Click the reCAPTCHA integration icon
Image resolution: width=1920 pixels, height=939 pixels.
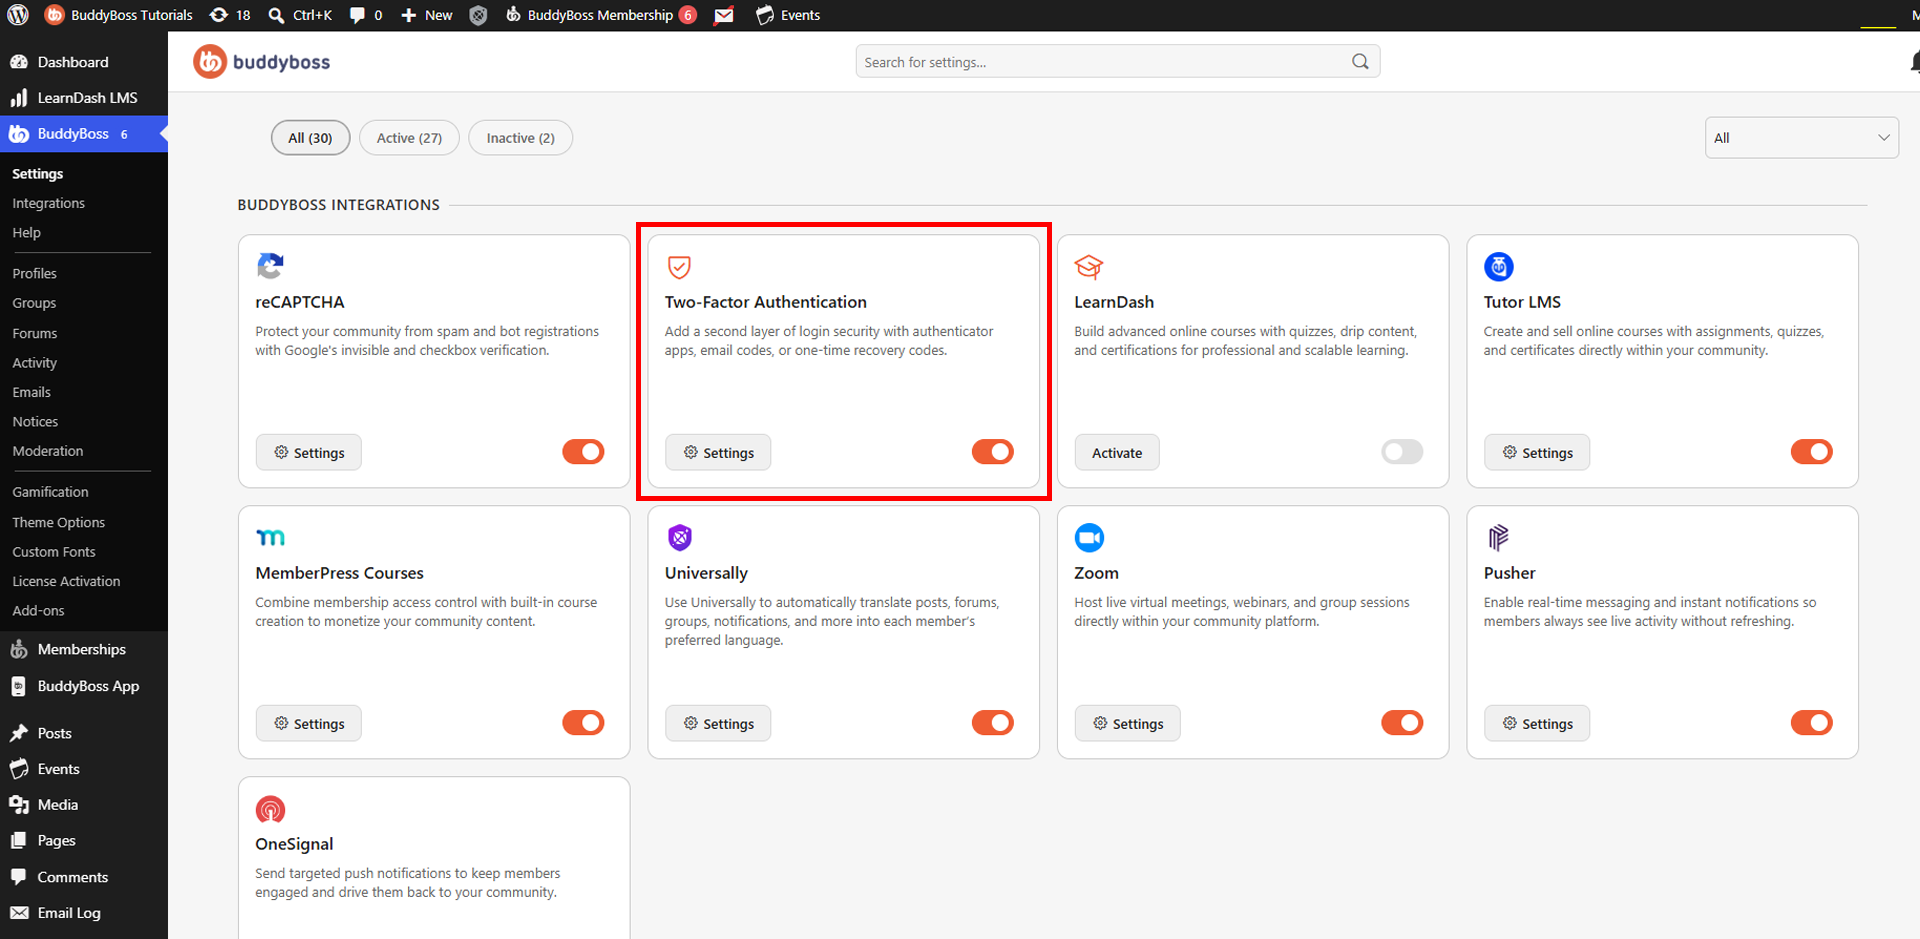[x=270, y=266]
